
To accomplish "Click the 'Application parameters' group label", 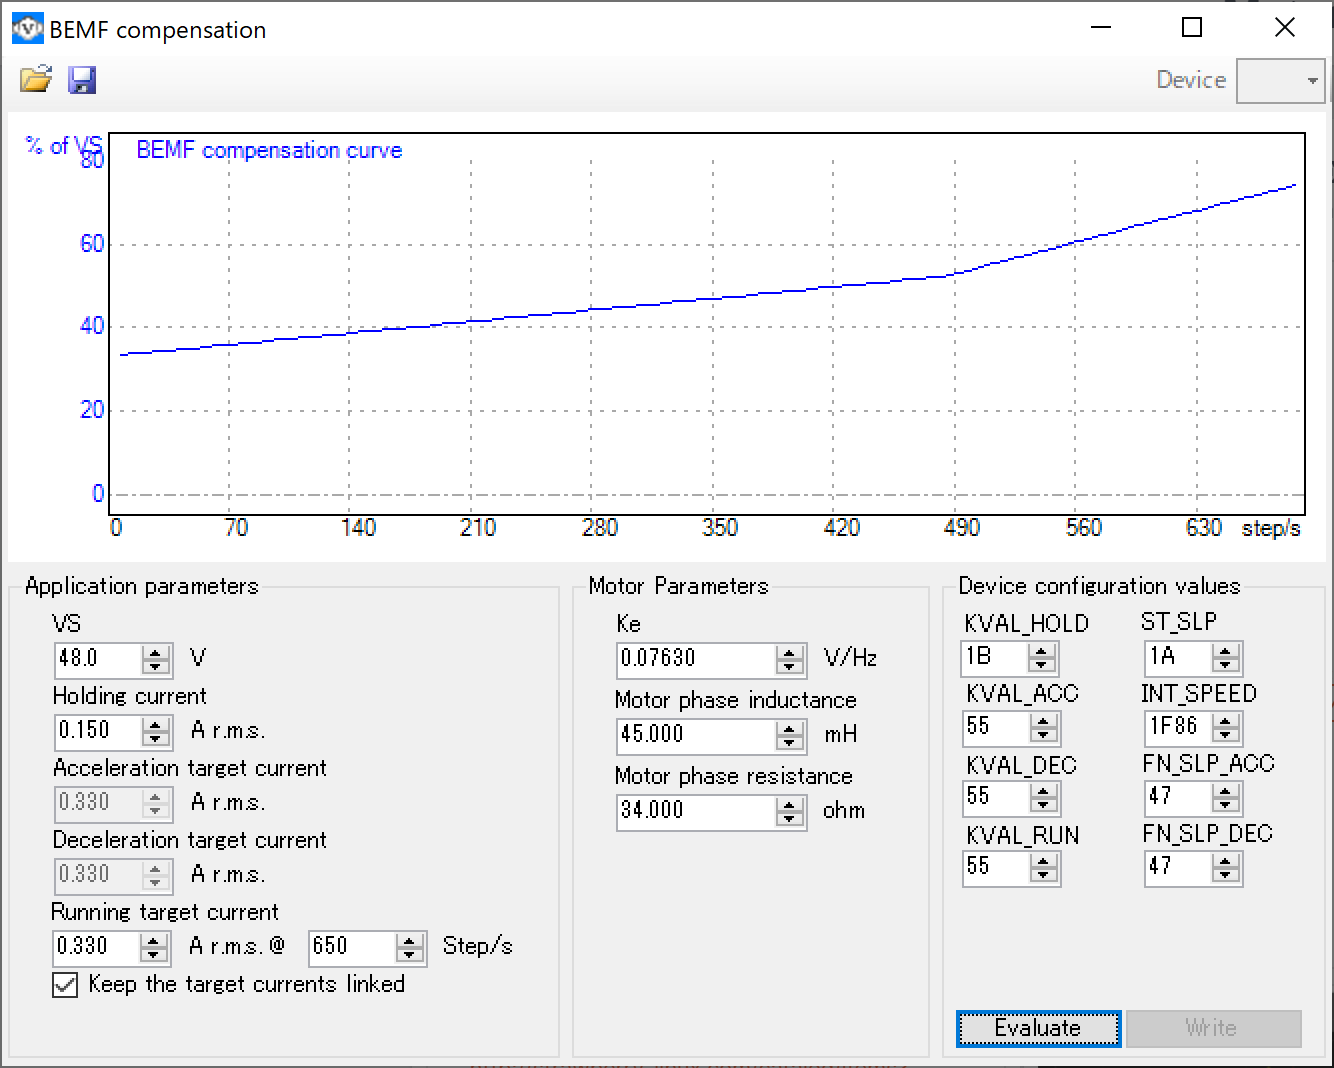I will coord(142,586).
